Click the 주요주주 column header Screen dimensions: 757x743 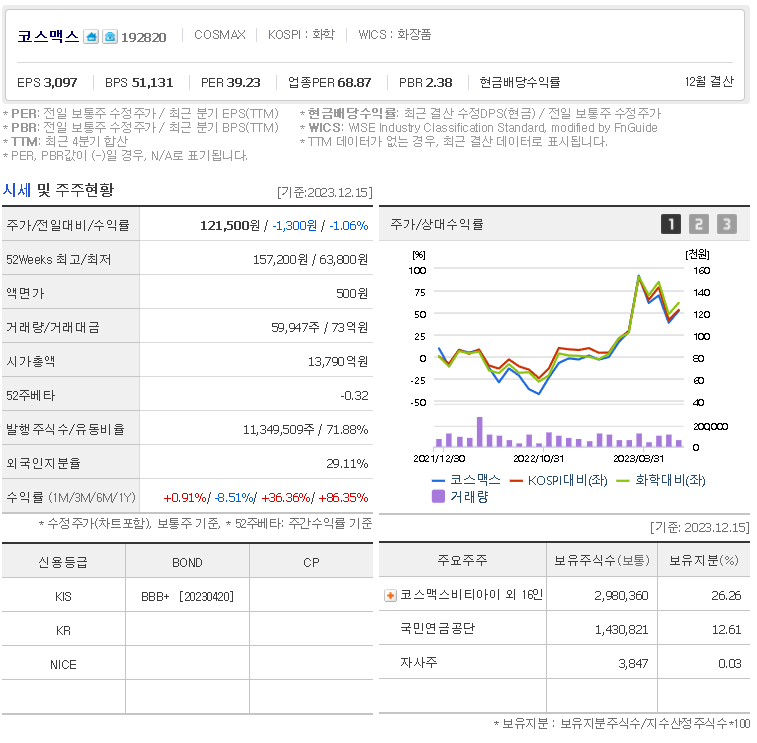[x=463, y=560]
